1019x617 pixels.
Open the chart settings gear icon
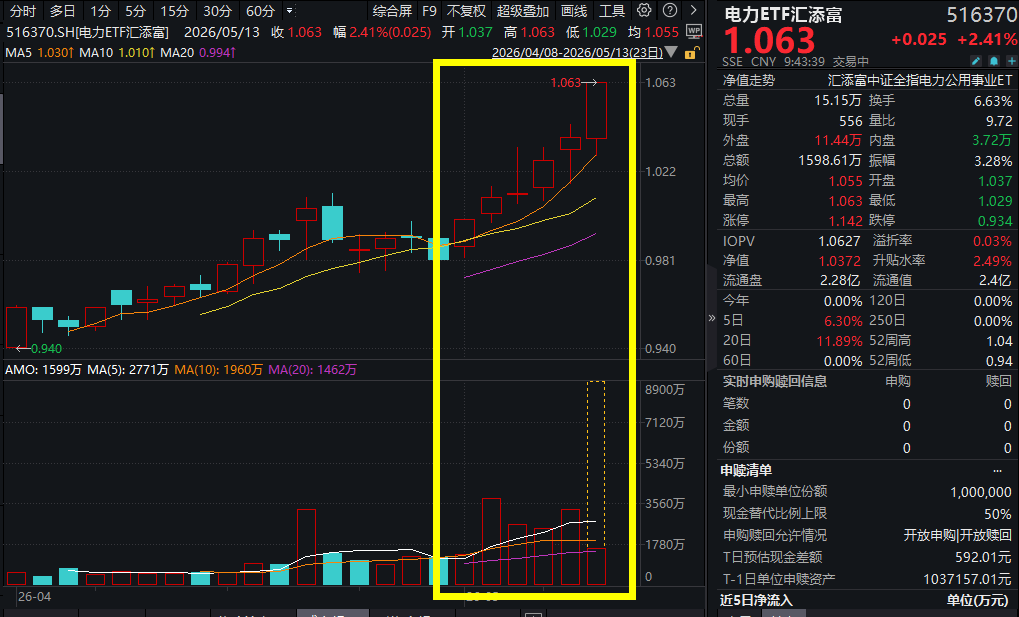[x=643, y=10]
